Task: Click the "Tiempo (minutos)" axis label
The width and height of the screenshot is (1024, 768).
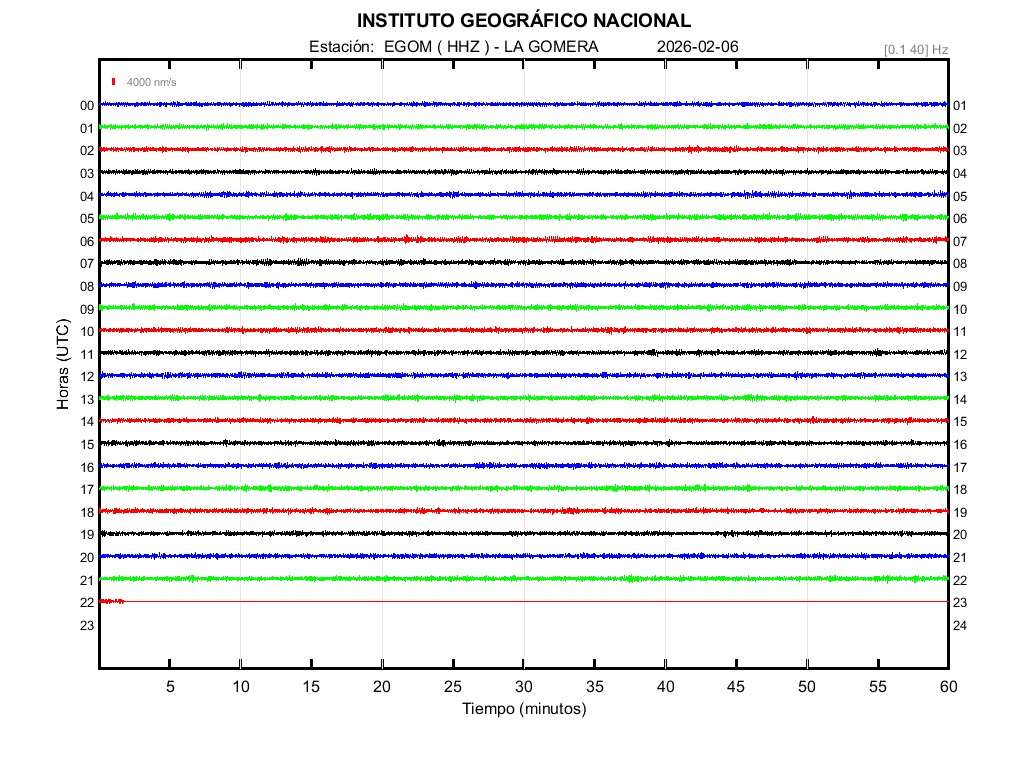Action: click(x=523, y=709)
